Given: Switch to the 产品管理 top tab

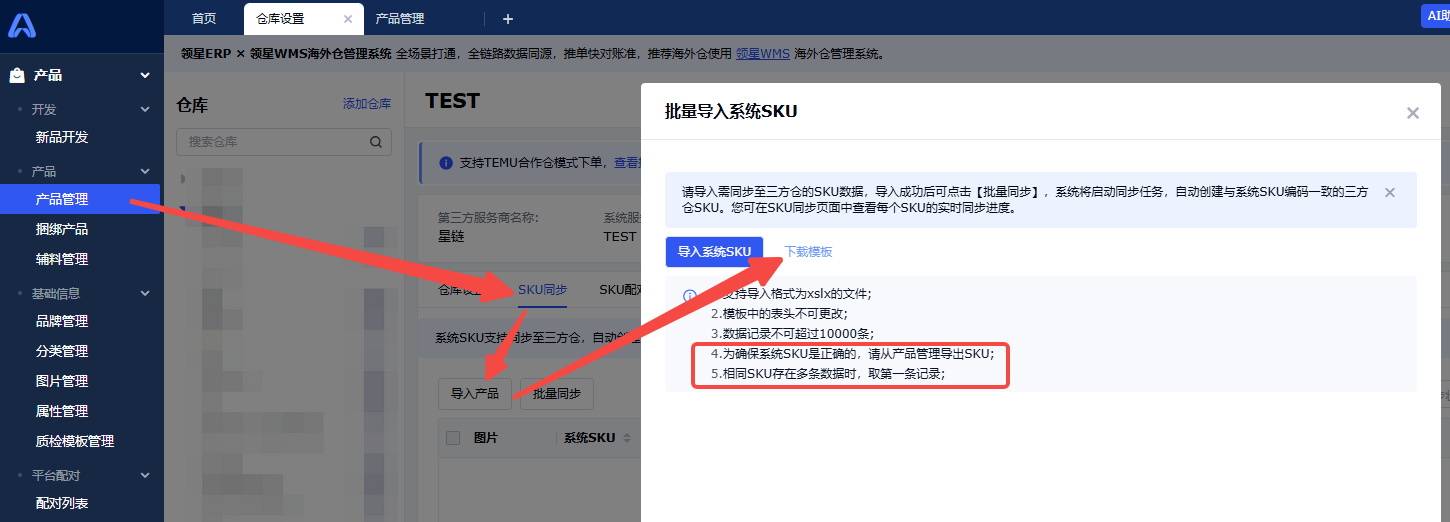Looking at the screenshot, I should point(400,19).
